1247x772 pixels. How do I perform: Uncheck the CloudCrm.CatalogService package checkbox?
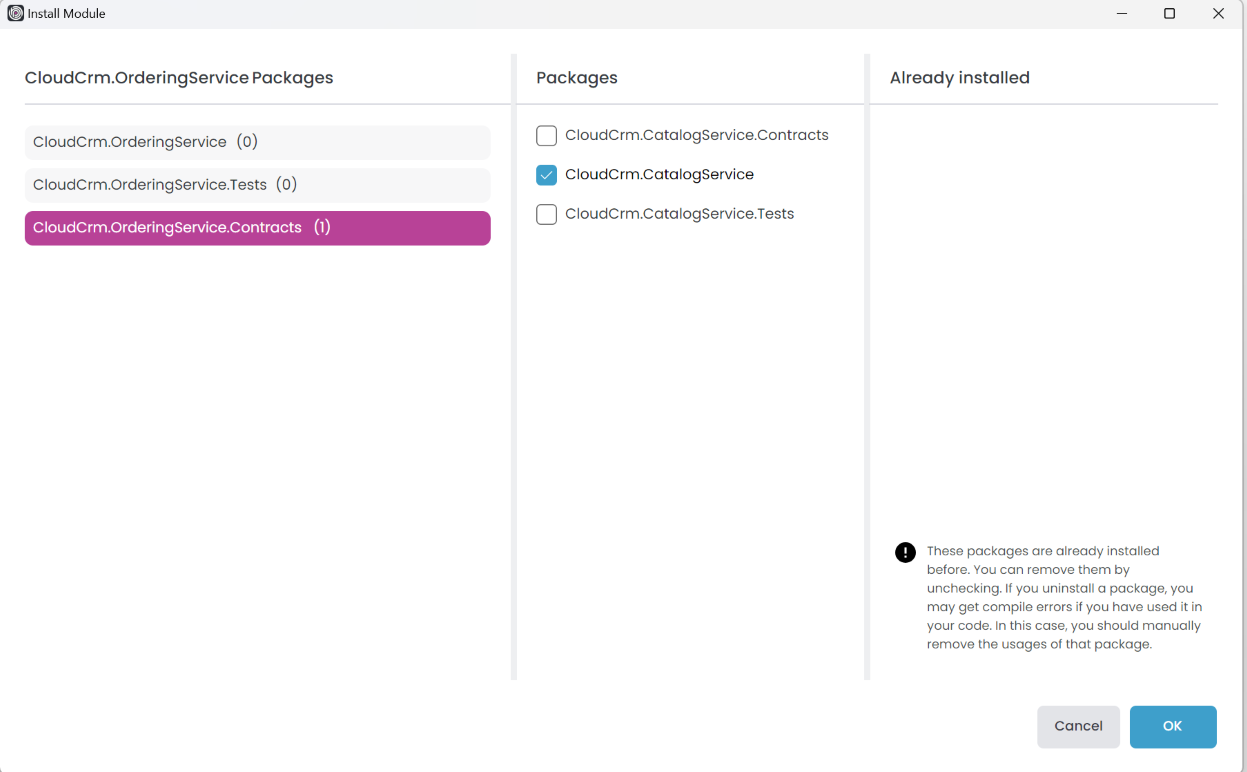coord(546,175)
